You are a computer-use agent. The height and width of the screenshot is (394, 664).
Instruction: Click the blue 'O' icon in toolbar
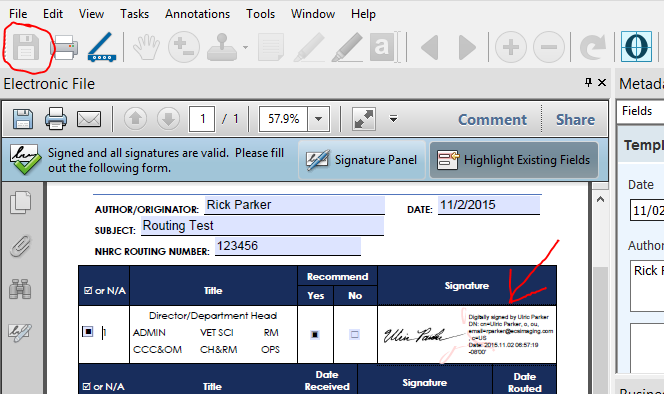636,47
